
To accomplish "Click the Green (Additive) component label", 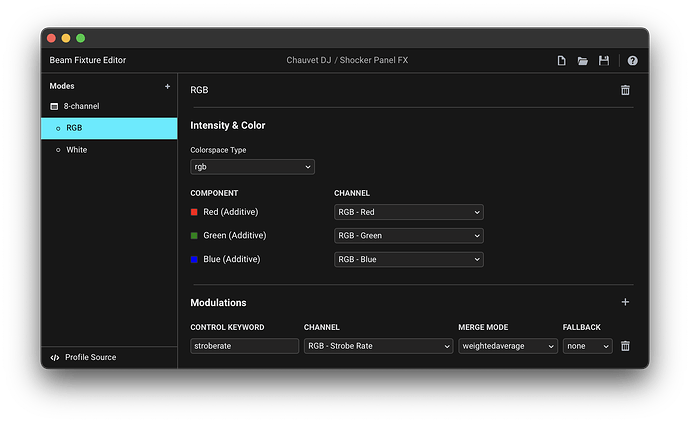I will click(x=235, y=235).
